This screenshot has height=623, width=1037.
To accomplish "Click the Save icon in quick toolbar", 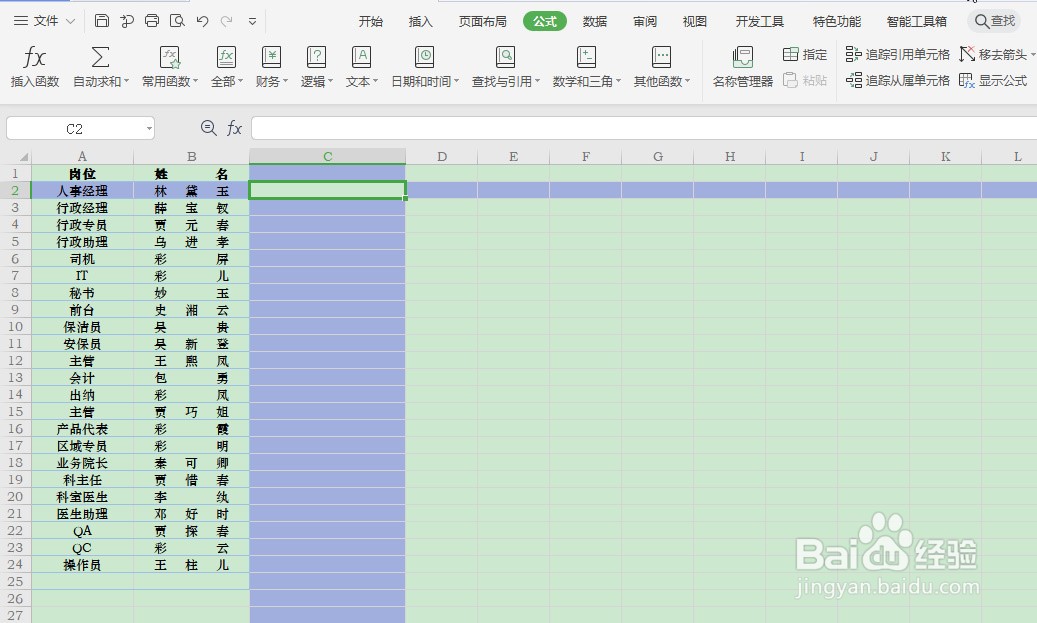I will tap(102, 21).
